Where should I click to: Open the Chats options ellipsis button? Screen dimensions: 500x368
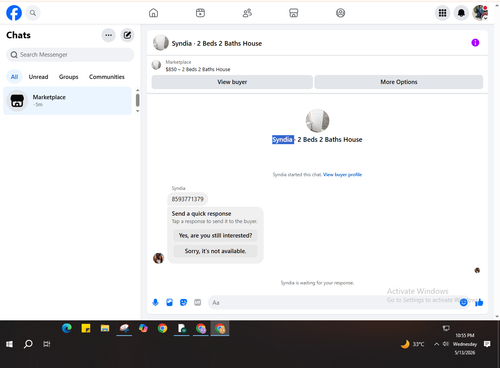pyautogui.click(x=109, y=35)
